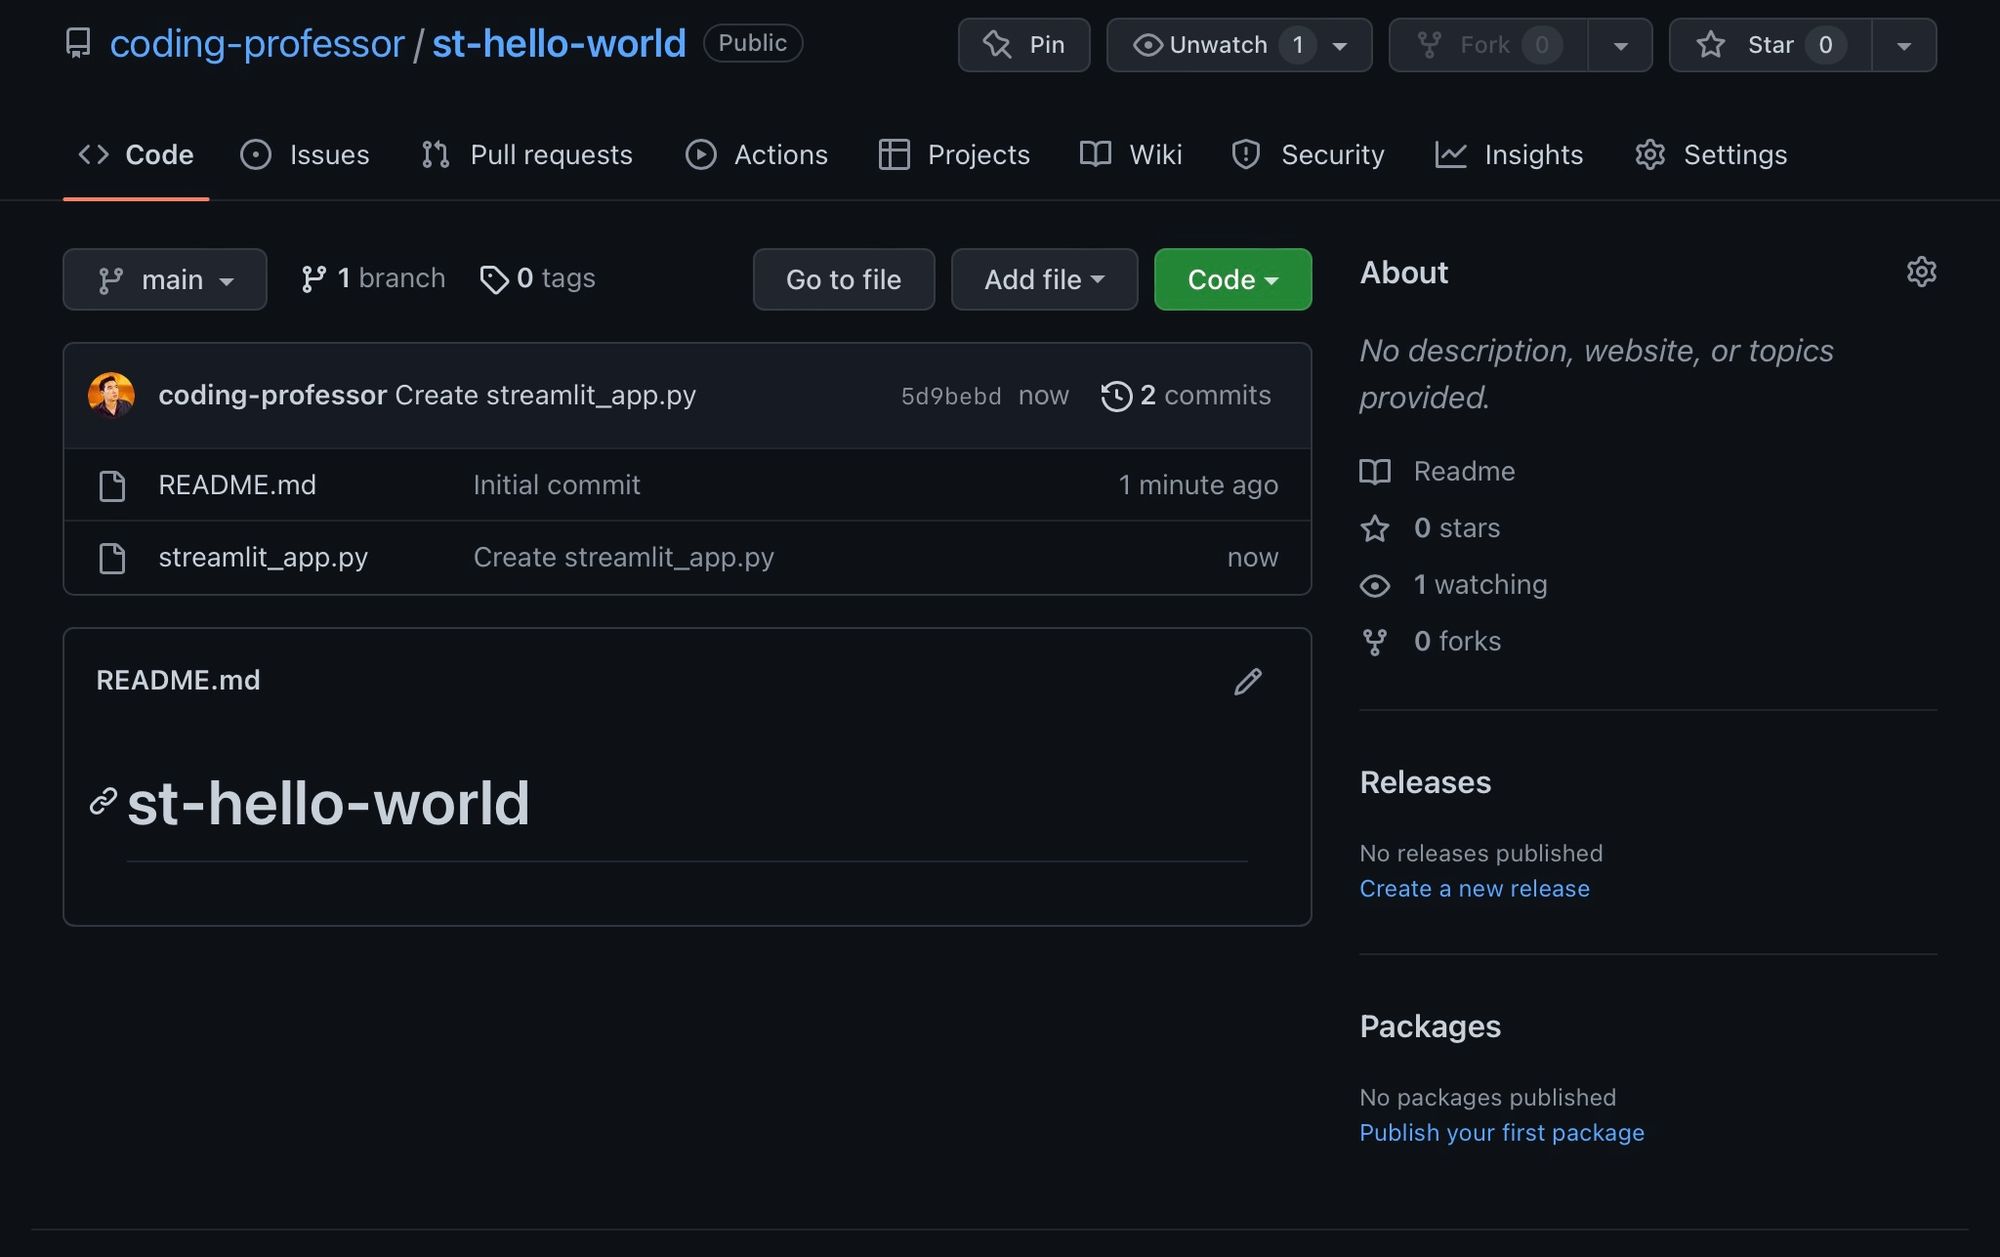This screenshot has width=2000, height=1257.
Task: Click the commit history clock icon
Action: (x=1116, y=396)
